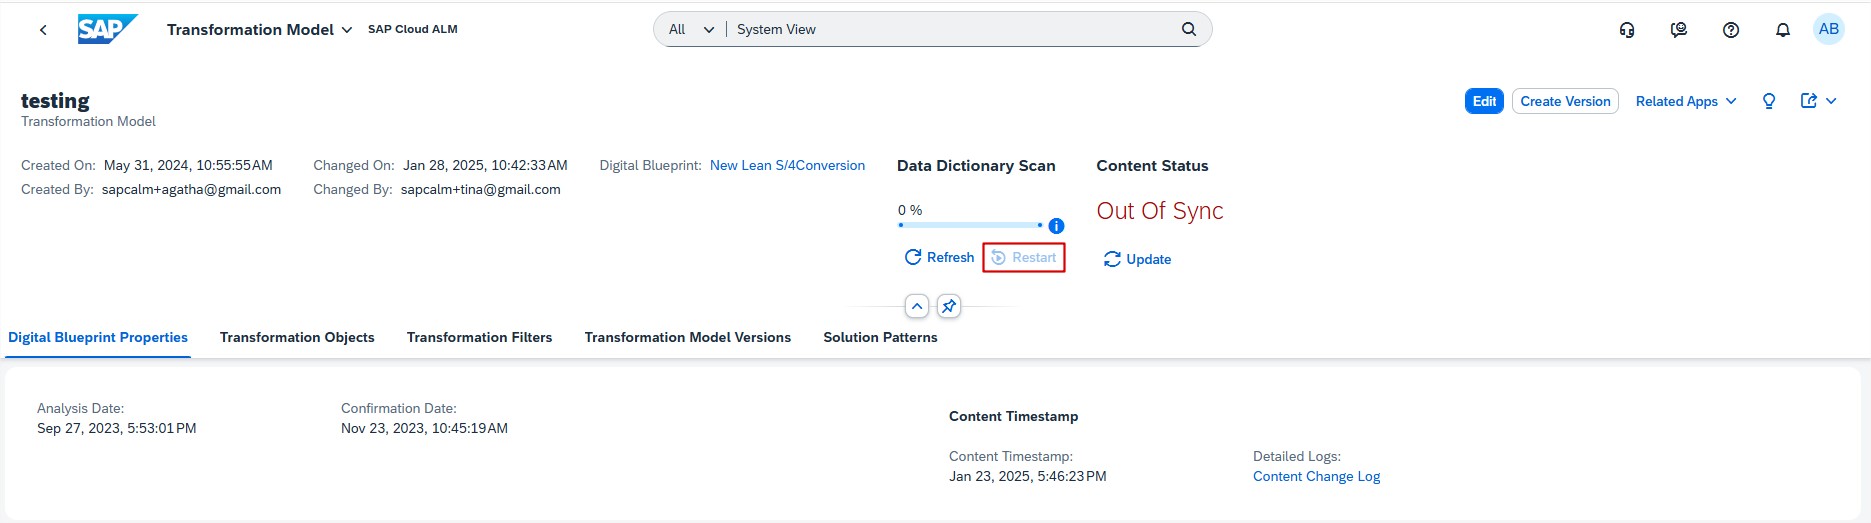Pin the header with the pin button
This screenshot has width=1871, height=523.
click(x=949, y=306)
